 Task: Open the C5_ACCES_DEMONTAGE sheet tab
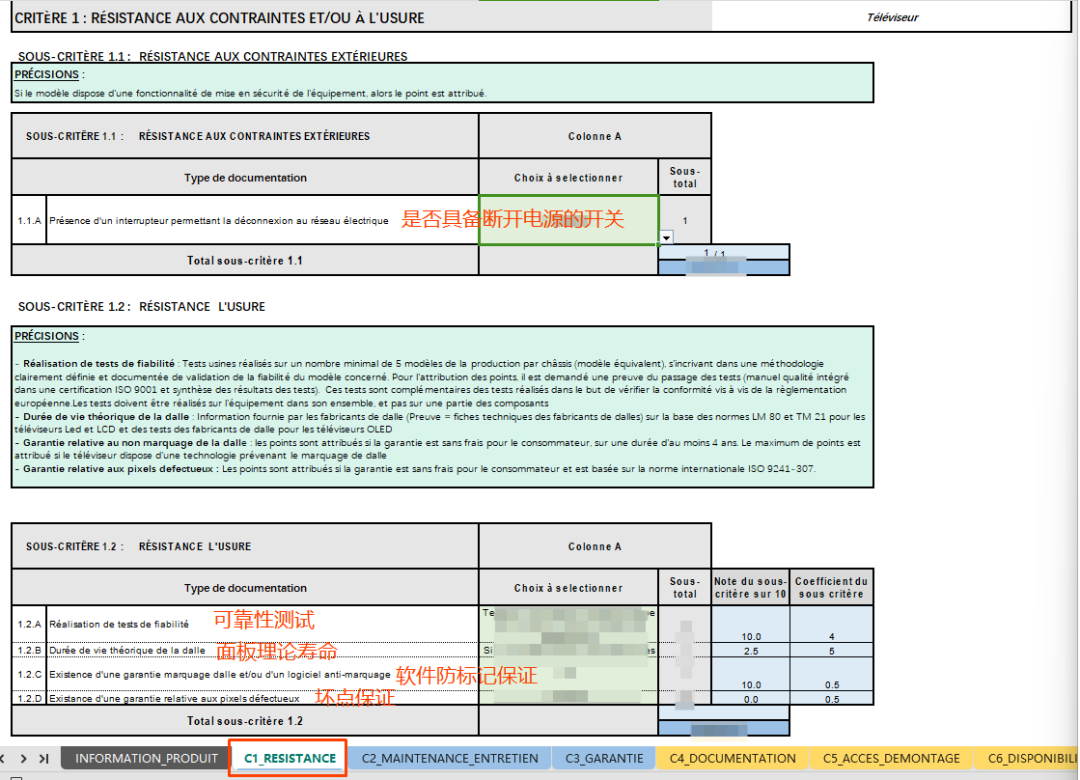coord(891,758)
